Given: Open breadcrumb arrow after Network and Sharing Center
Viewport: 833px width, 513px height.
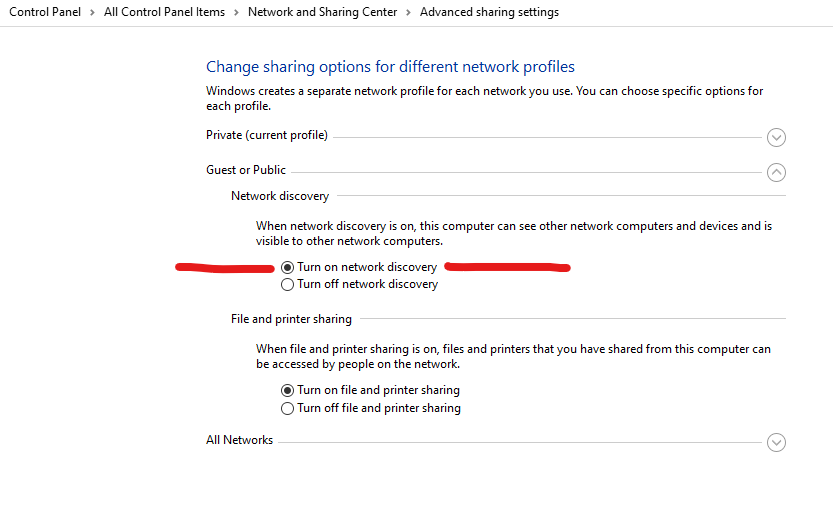Looking at the screenshot, I should click(409, 12).
